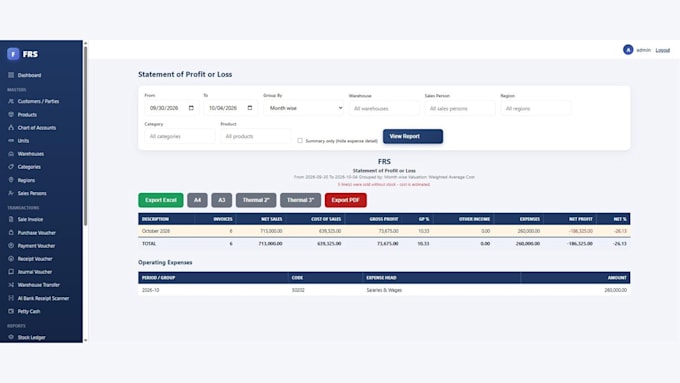Click the To date field
The image size is (680, 383).
click(230, 108)
